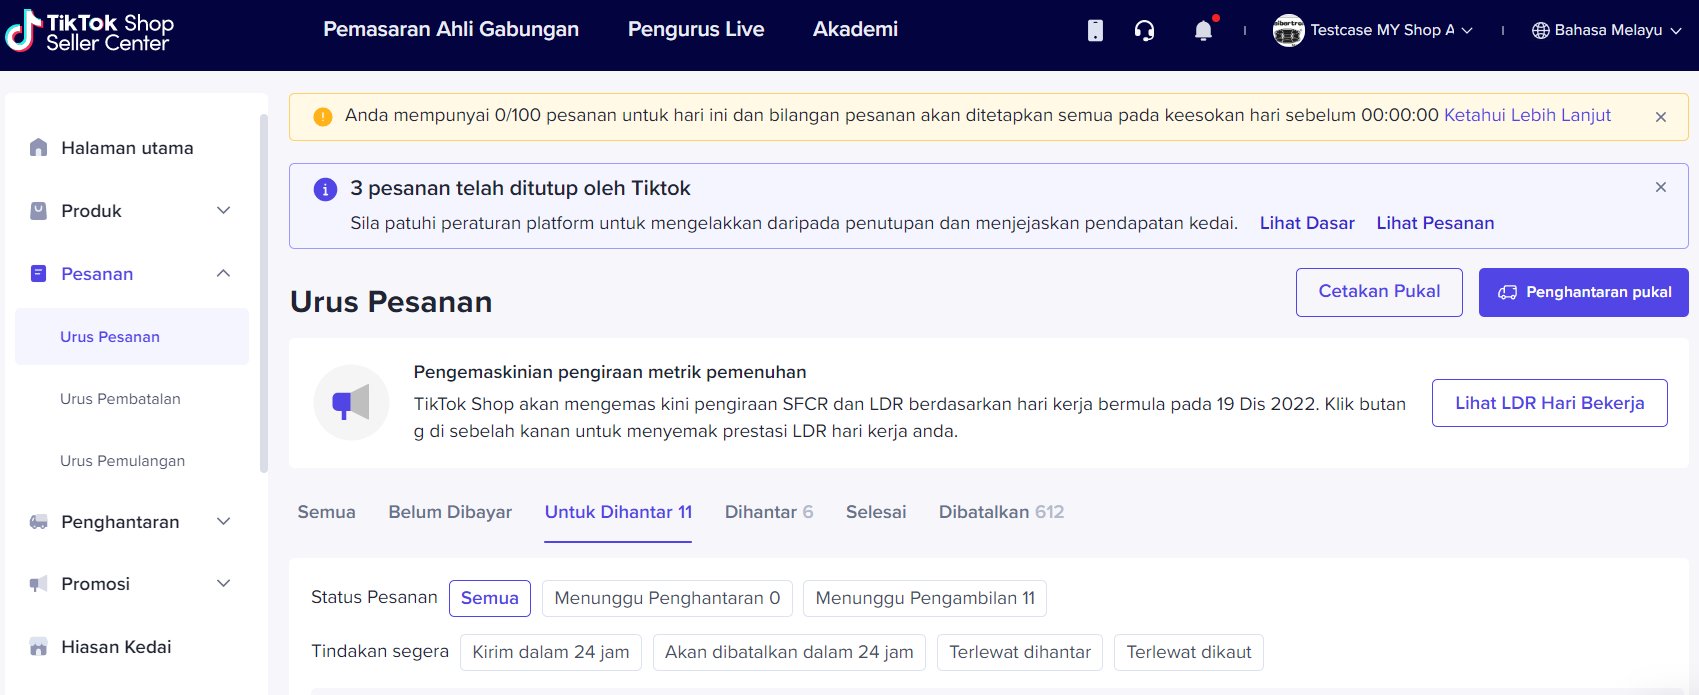
Task: Filter by Menunggu Pengambilan status
Action: point(925,598)
